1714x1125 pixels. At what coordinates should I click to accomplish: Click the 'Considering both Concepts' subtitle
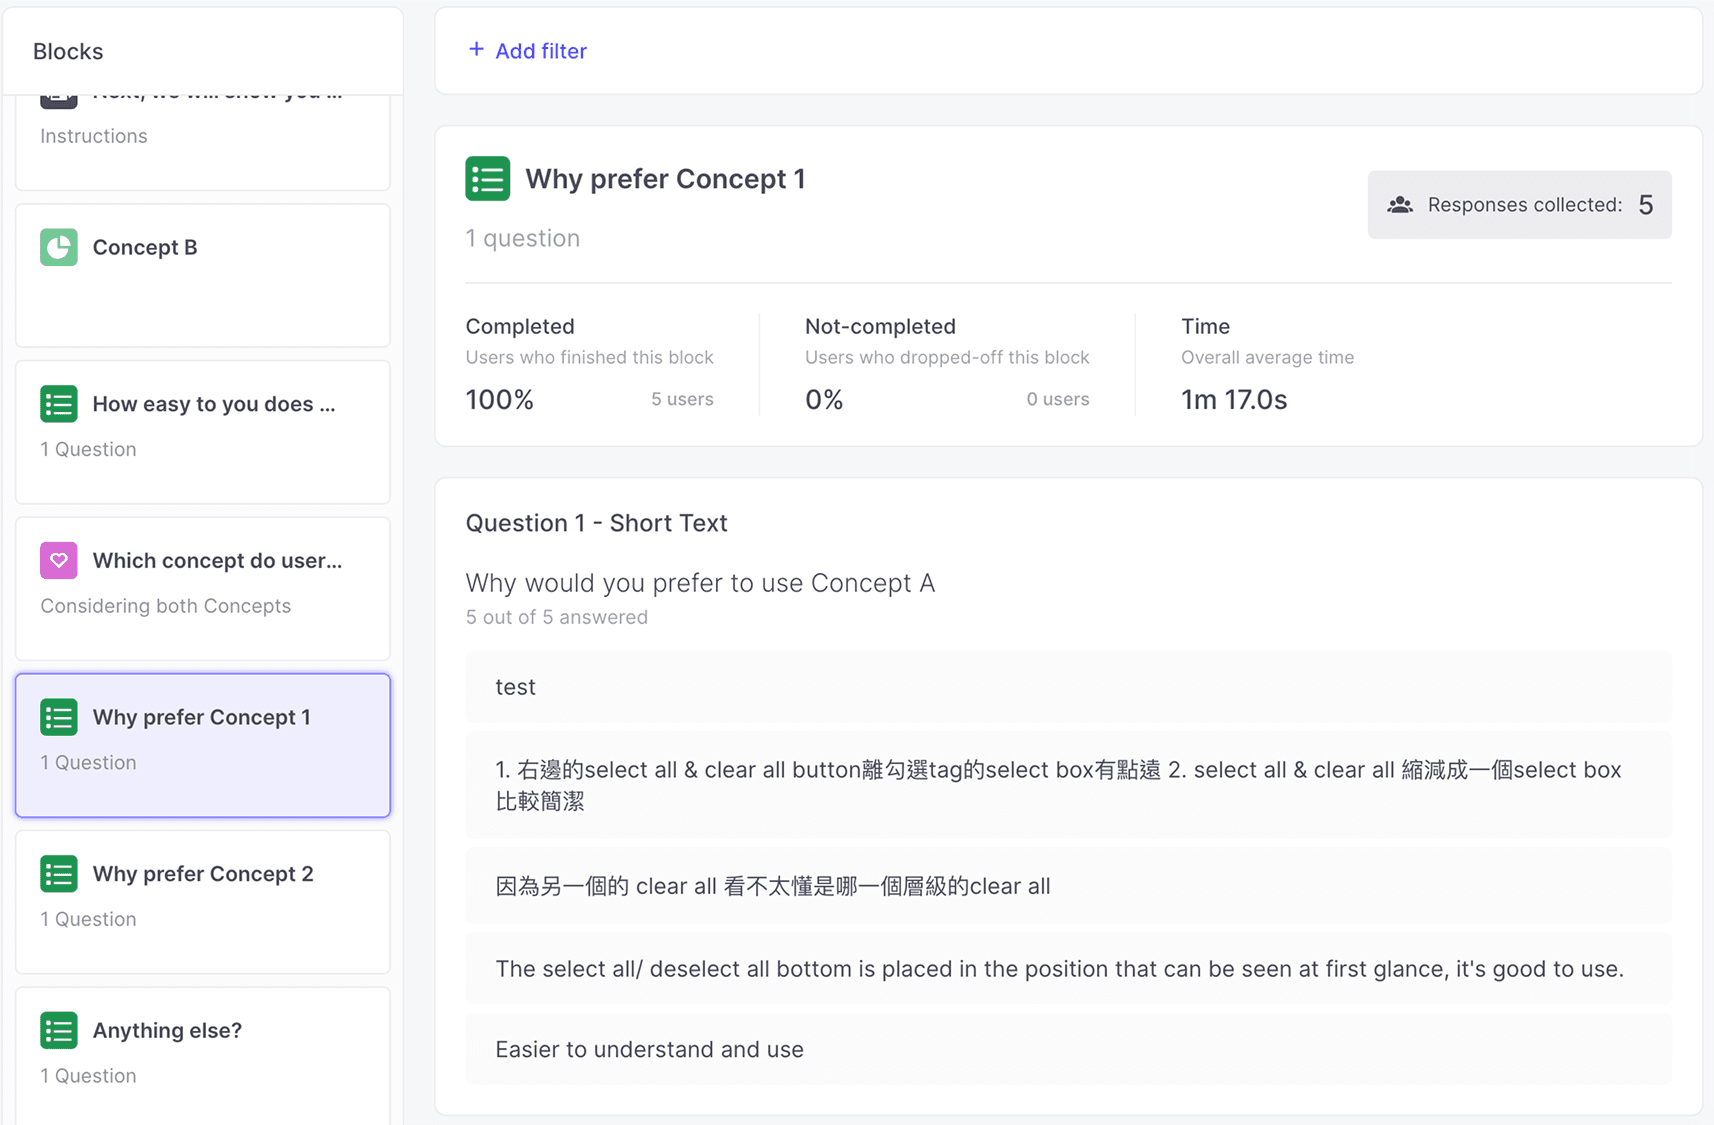point(166,606)
